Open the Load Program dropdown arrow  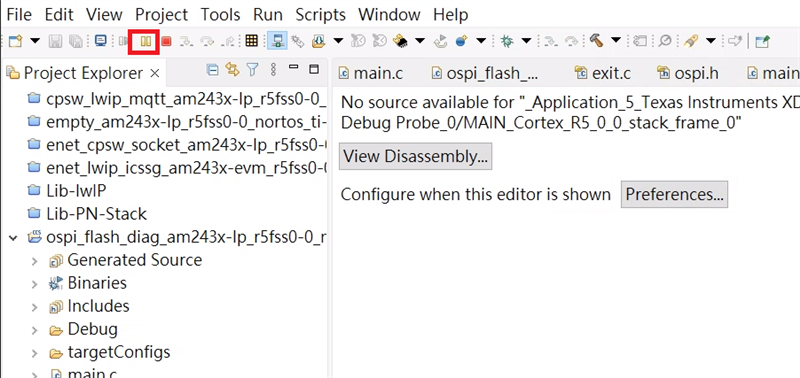pyautogui.click(x=338, y=41)
